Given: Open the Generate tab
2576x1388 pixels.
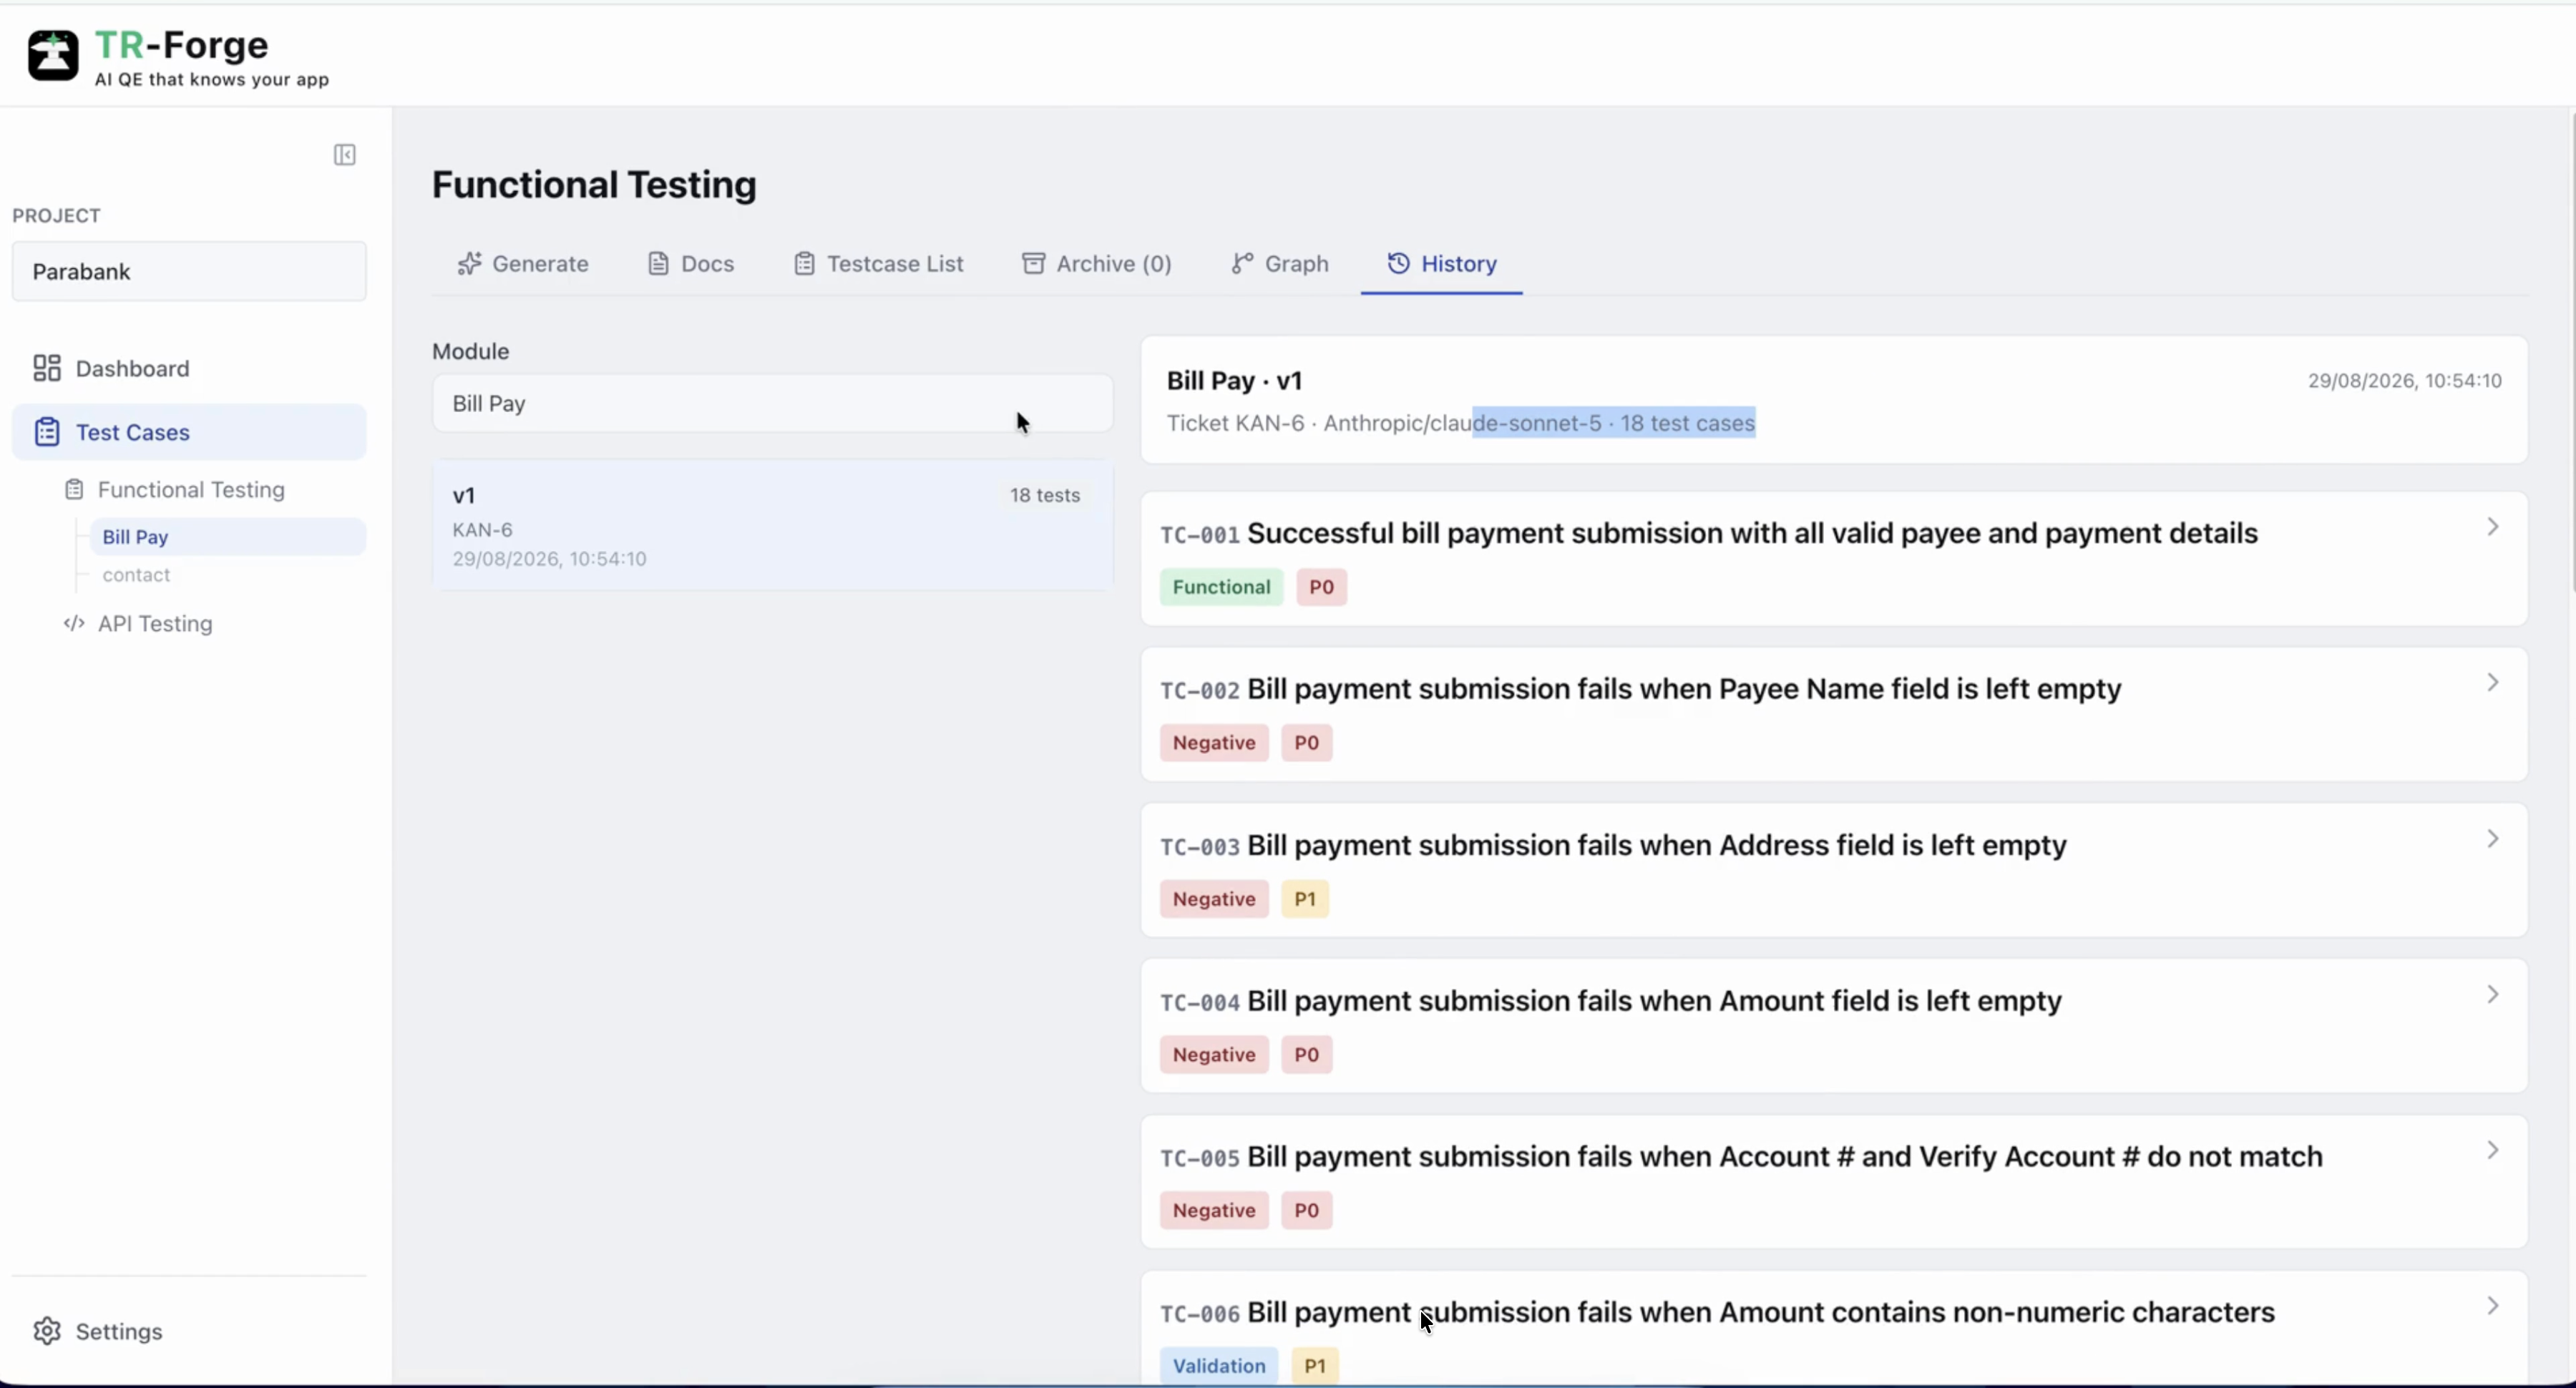Looking at the screenshot, I should pos(523,263).
